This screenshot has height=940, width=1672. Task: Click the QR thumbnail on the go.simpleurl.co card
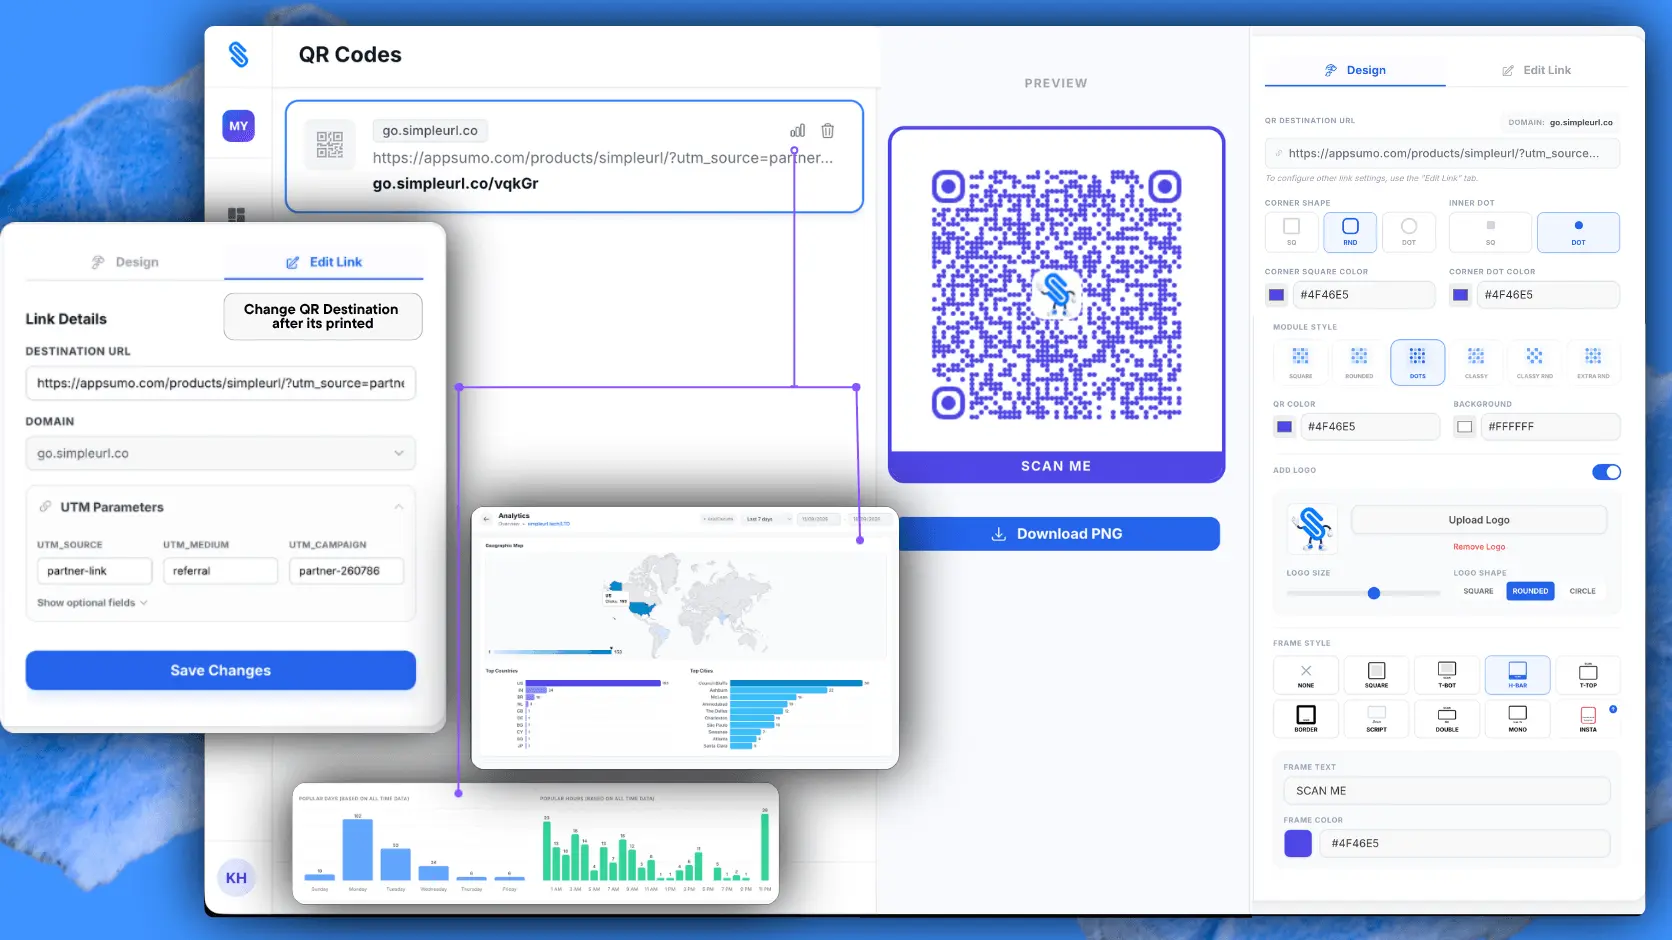pos(330,145)
